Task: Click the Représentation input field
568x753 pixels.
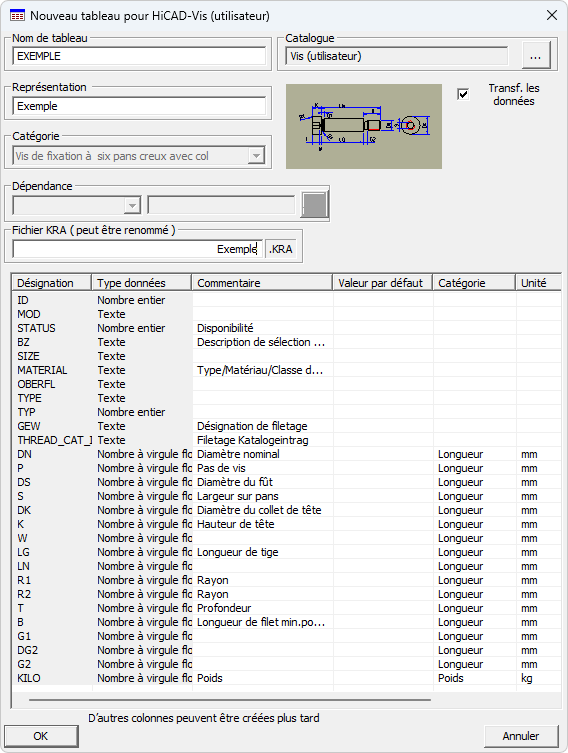Action: (x=139, y=106)
